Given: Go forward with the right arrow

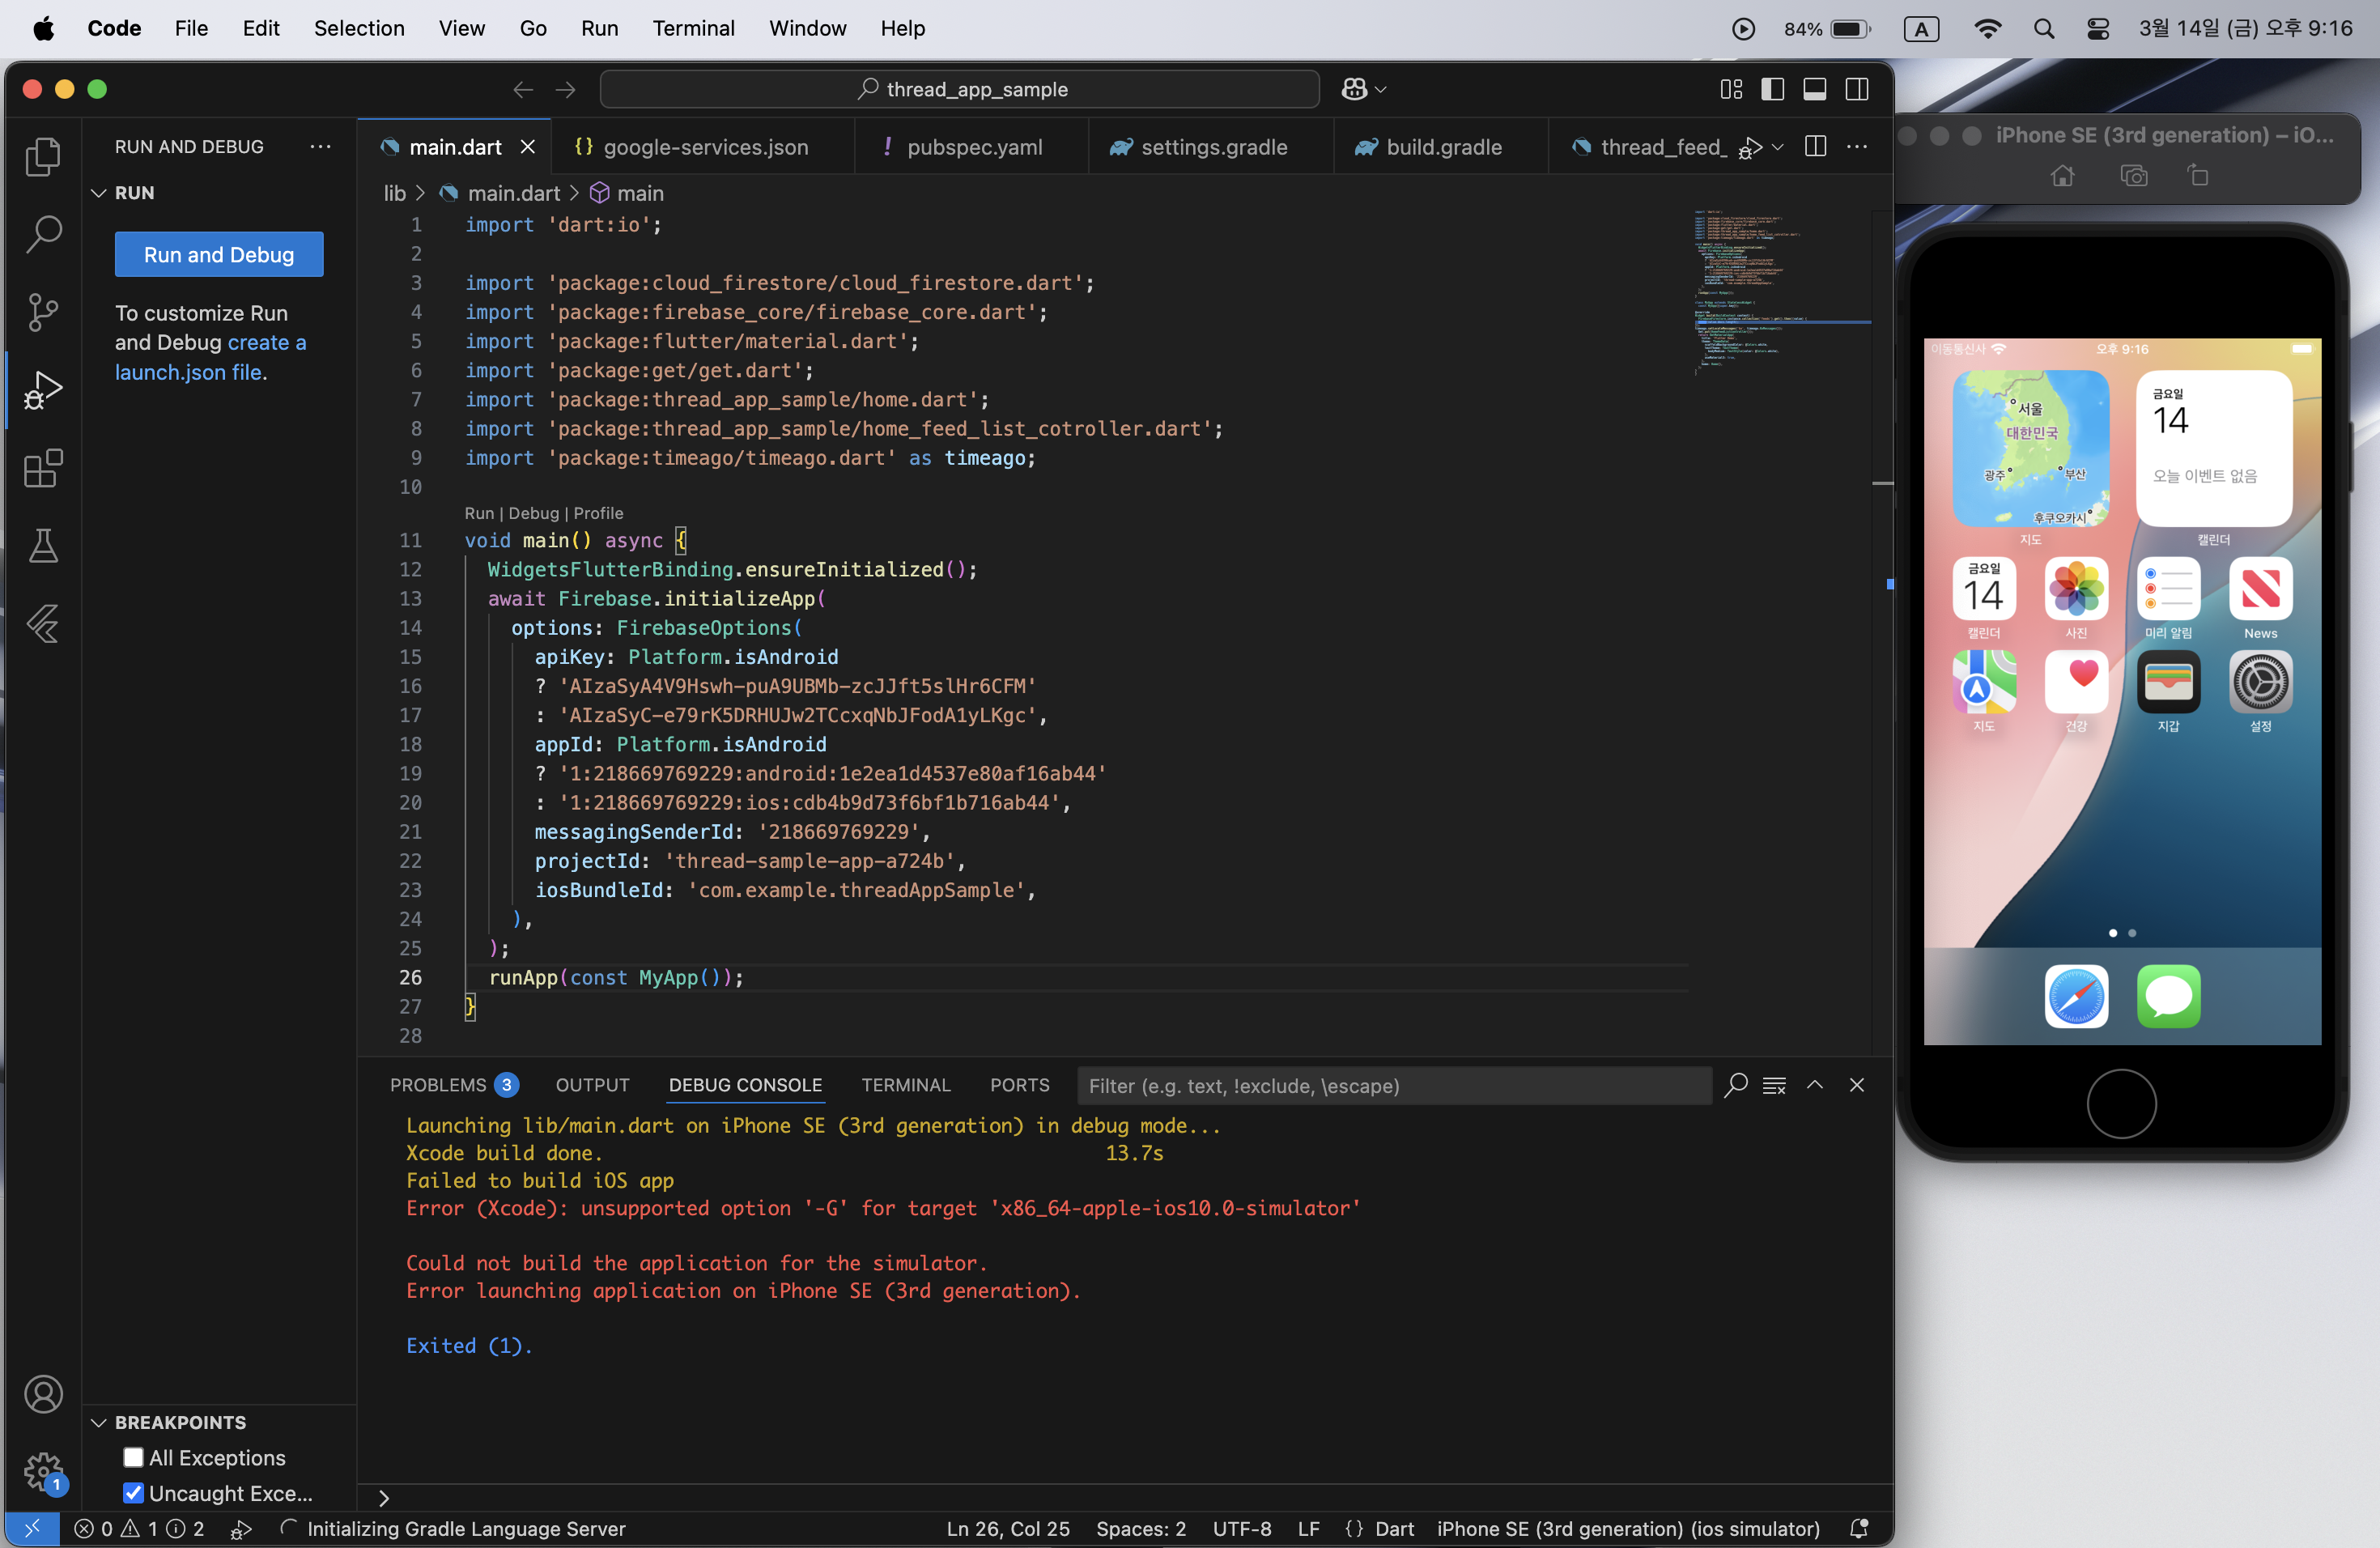Looking at the screenshot, I should (566, 90).
